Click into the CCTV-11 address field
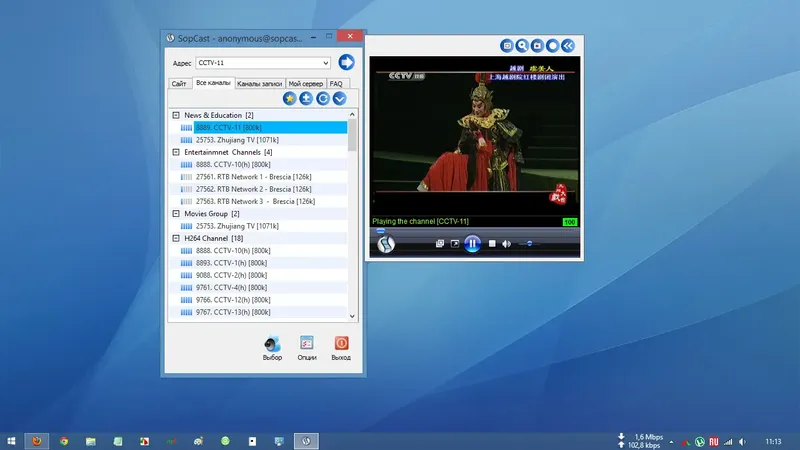 coord(259,63)
